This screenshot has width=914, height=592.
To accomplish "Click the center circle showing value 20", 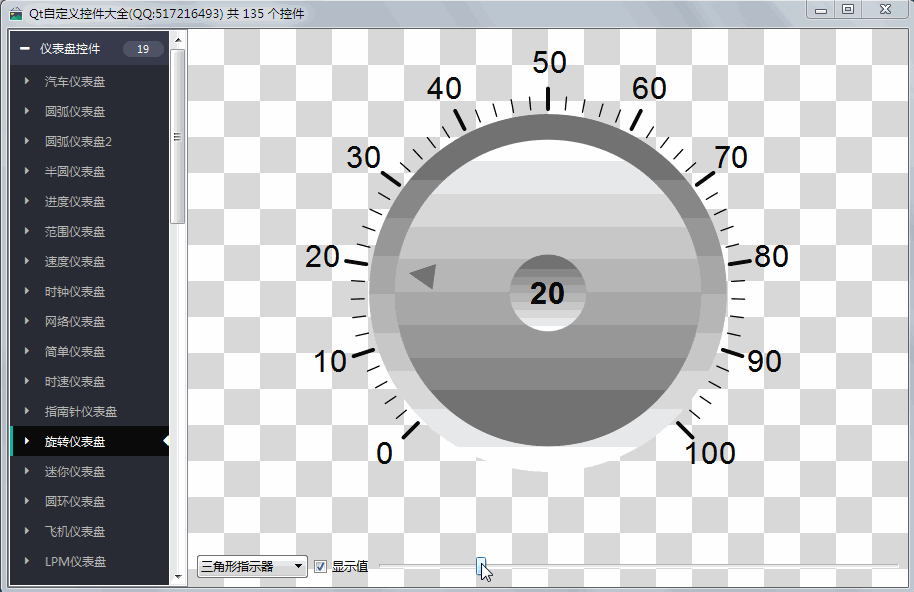I will [x=547, y=293].
